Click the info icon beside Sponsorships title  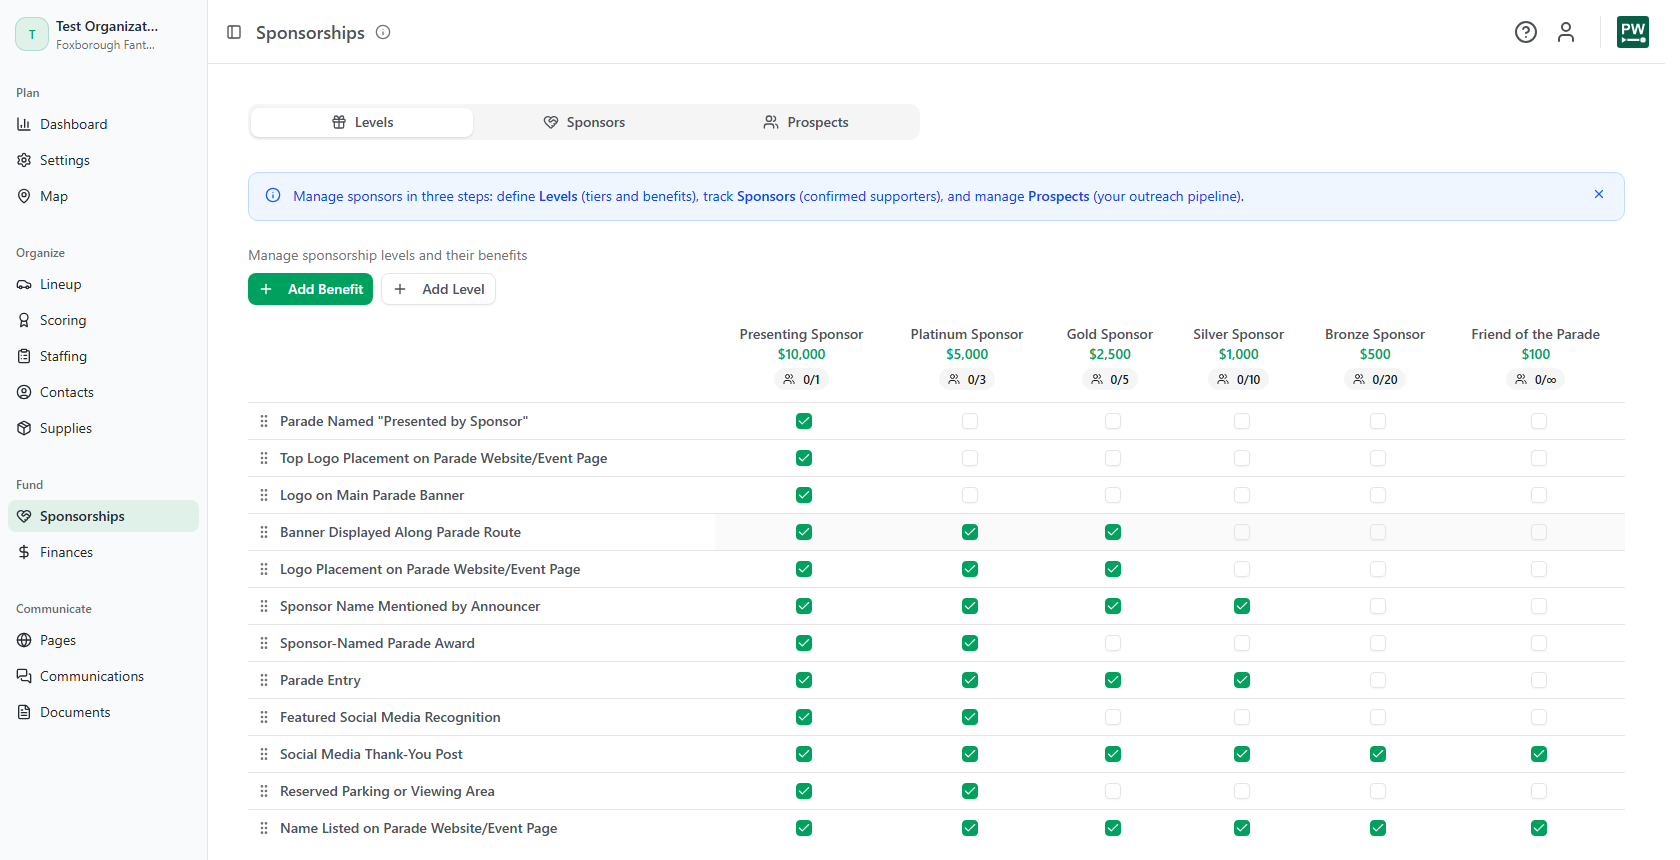point(383,32)
